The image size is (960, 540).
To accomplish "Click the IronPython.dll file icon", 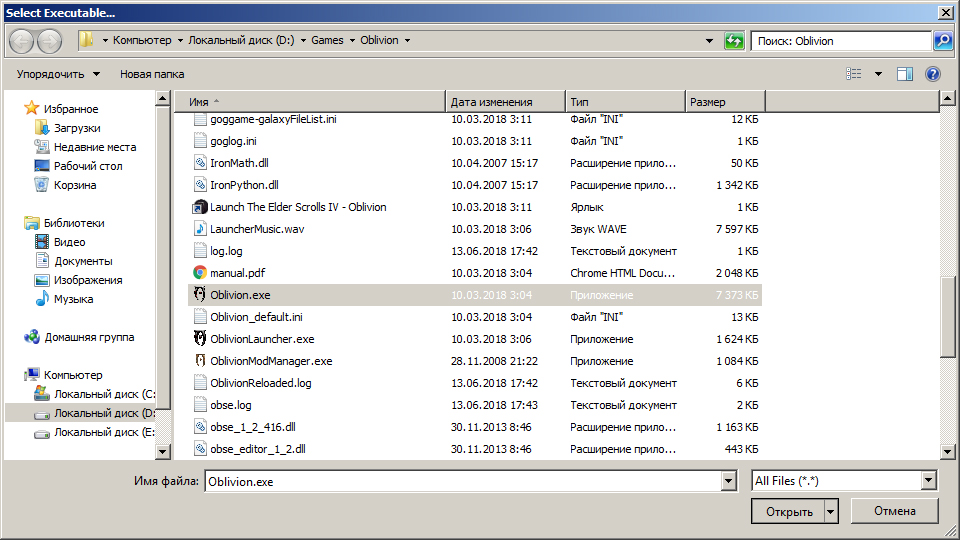I will [x=200, y=184].
